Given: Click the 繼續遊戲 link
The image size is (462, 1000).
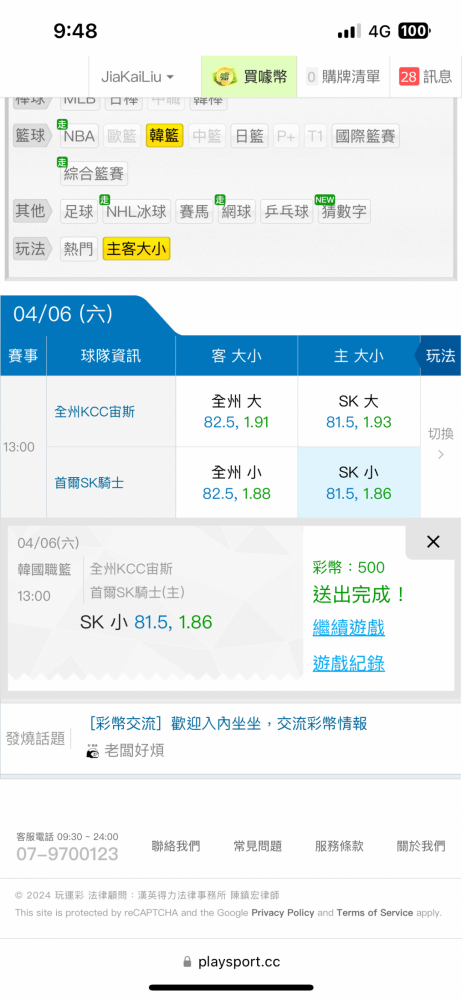Looking at the screenshot, I should pos(348,628).
